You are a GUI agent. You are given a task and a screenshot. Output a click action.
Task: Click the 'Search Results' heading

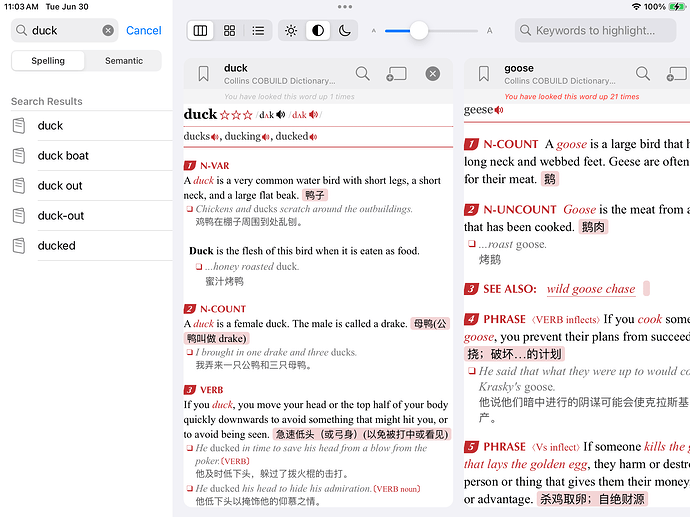[x=47, y=101]
